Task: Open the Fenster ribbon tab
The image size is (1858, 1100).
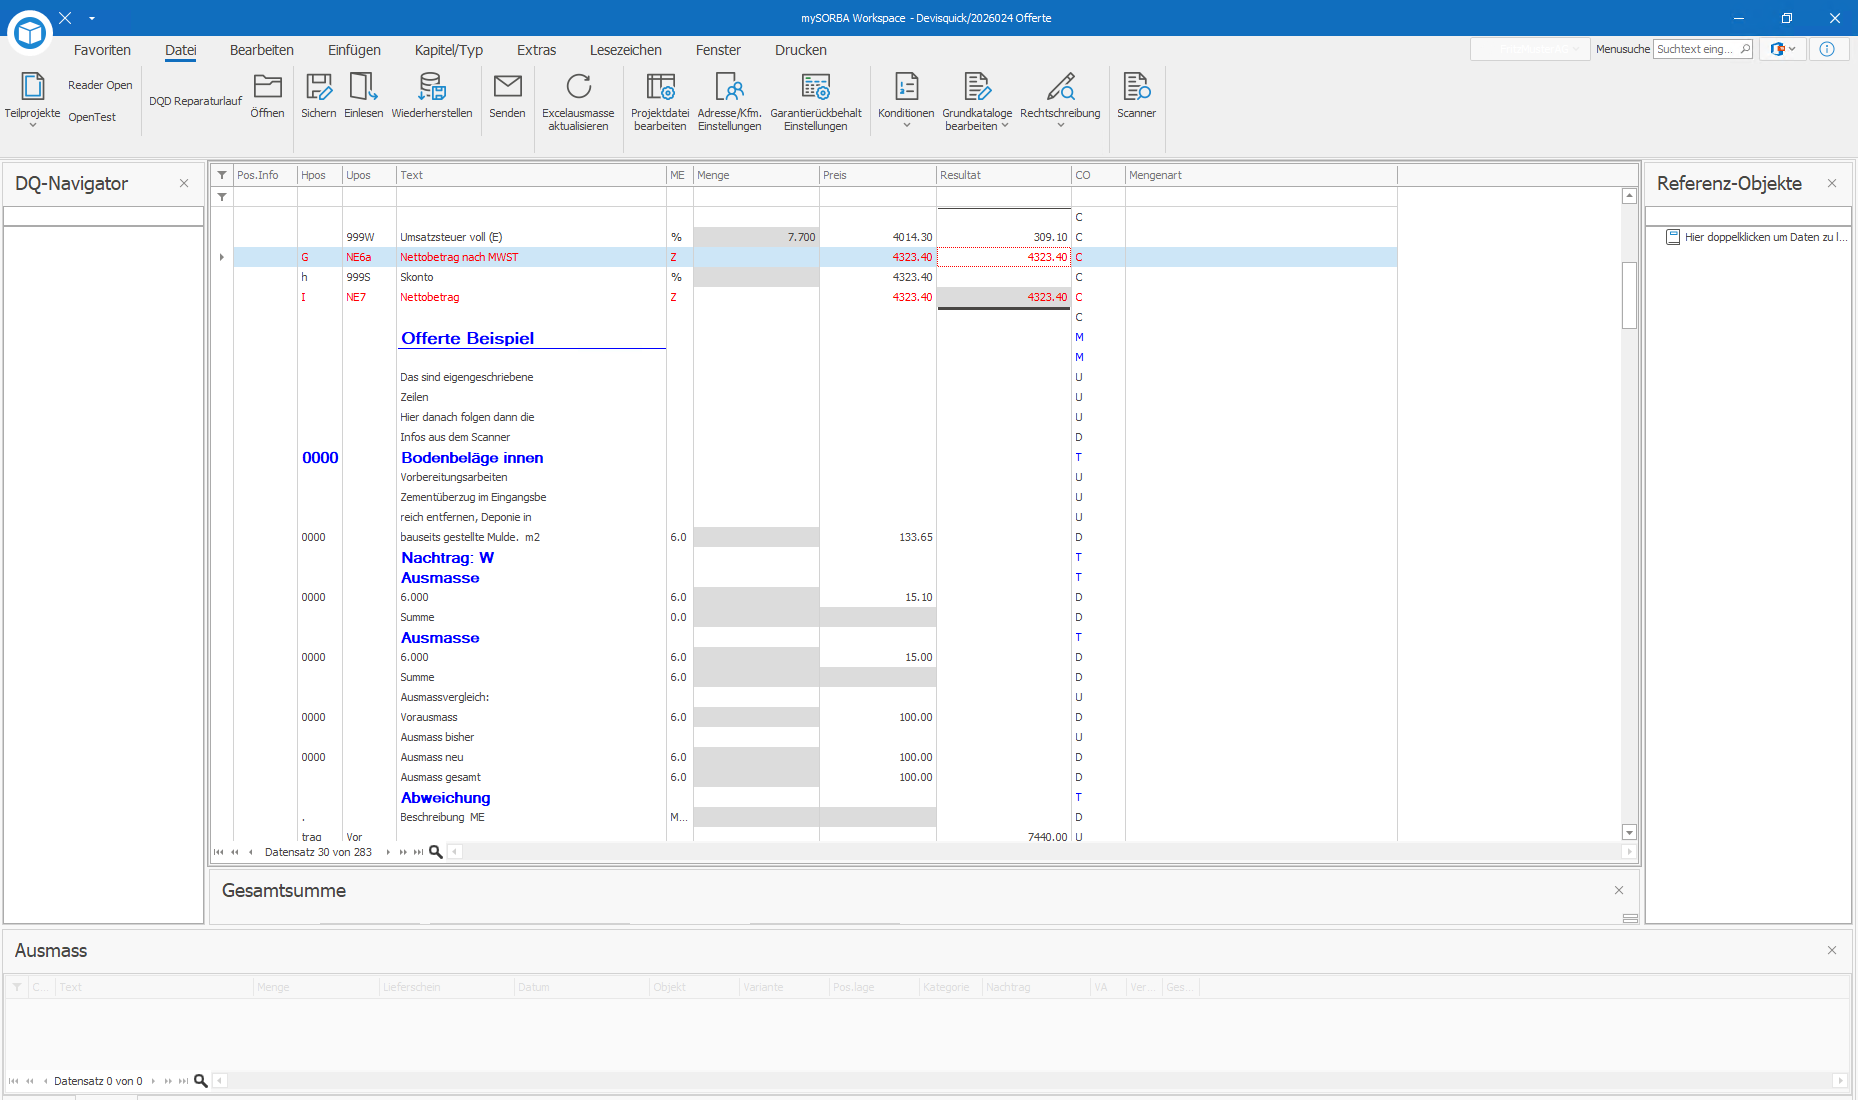Action: click(x=718, y=50)
